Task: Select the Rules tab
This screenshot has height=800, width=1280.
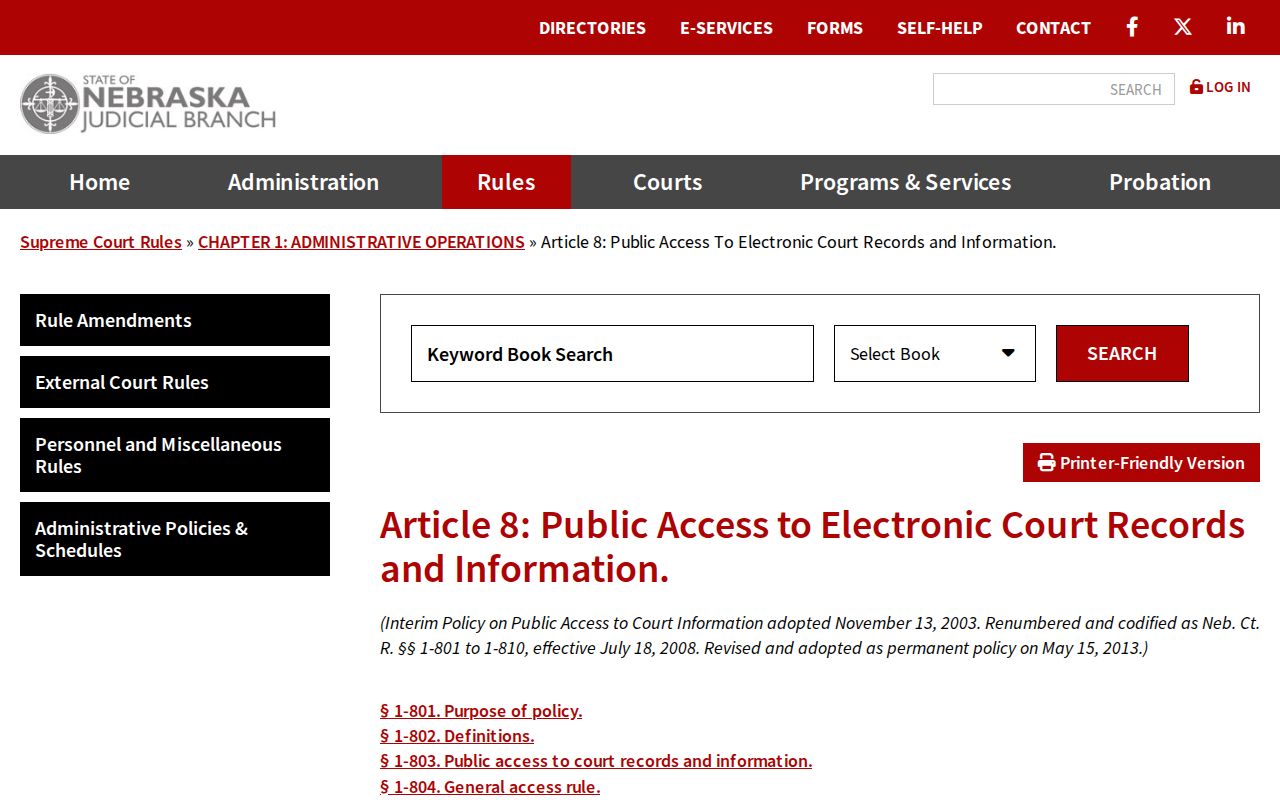Action: [x=506, y=182]
